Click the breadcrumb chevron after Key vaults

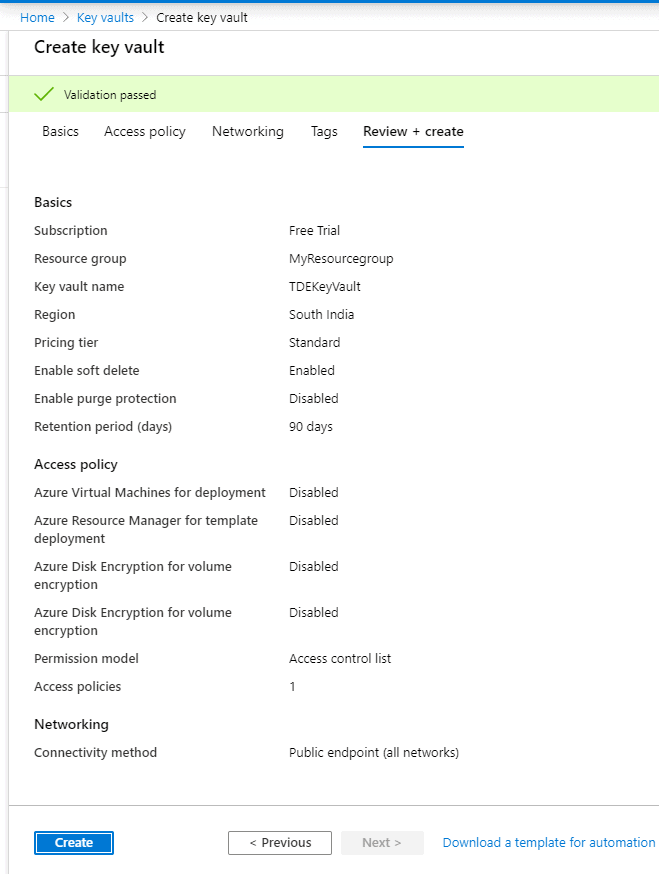pos(145,18)
